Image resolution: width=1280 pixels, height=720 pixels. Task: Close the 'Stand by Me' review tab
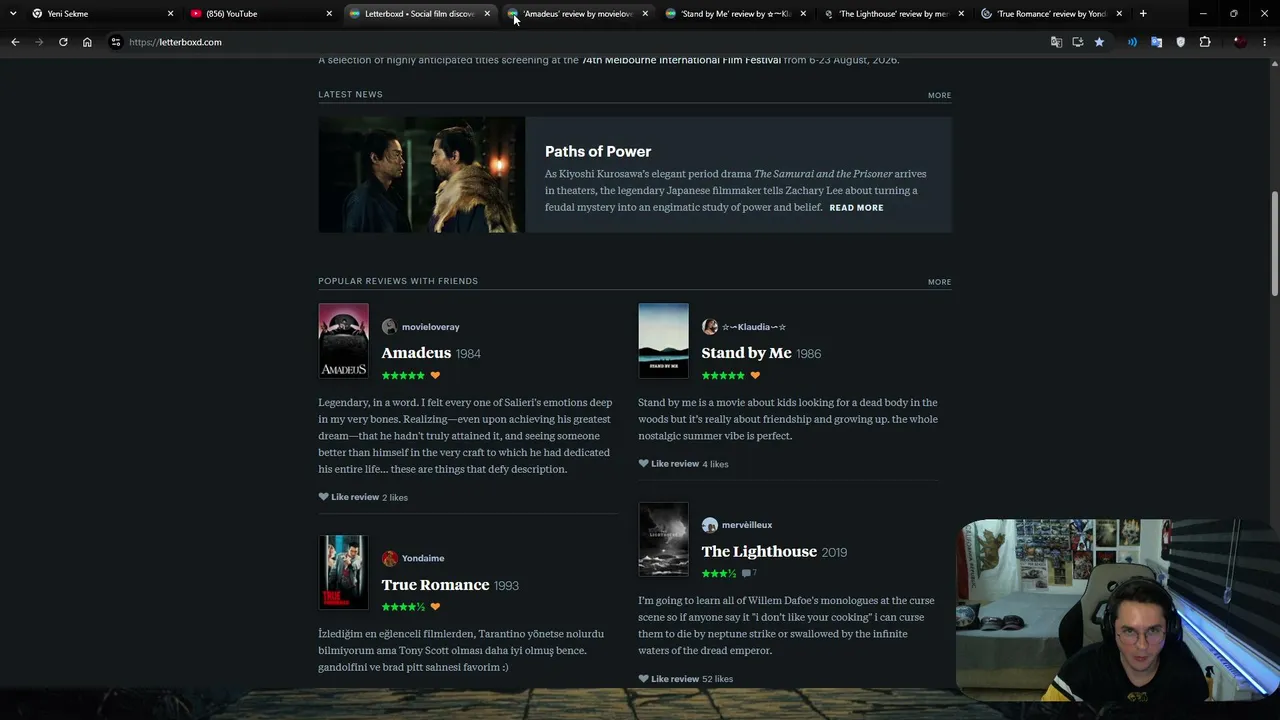tap(802, 14)
